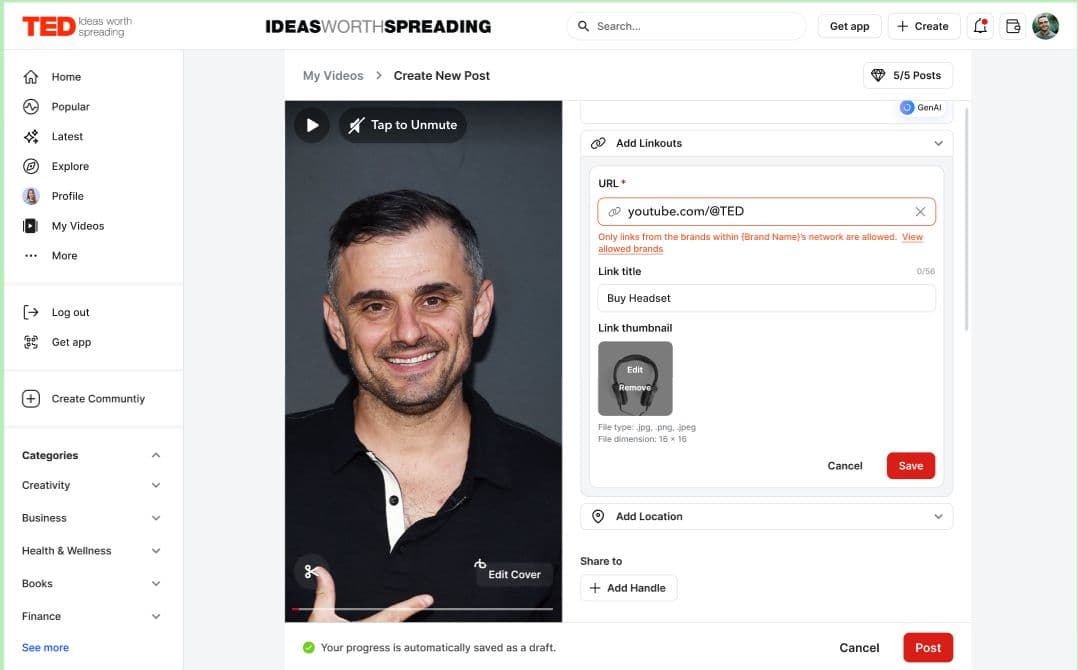The height and width of the screenshot is (670, 1078).
Task: Click the Create button in header
Action: [x=923, y=26]
